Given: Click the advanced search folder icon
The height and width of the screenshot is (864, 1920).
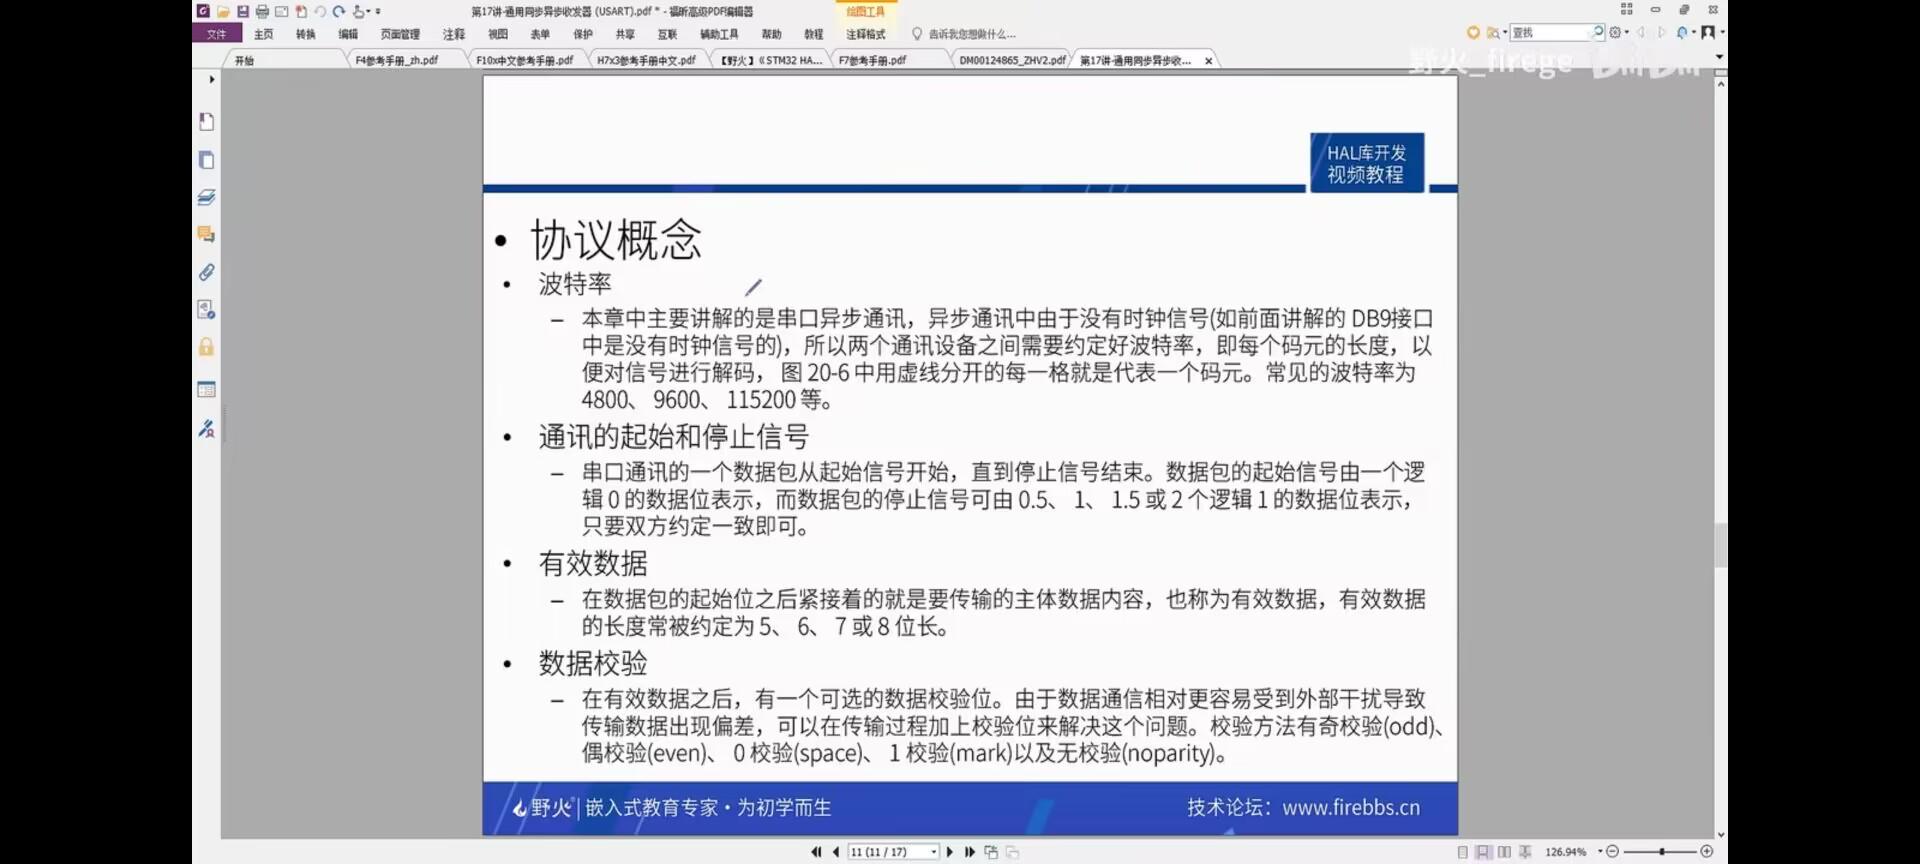Looking at the screenshot, I should [x=1492, y=32].
